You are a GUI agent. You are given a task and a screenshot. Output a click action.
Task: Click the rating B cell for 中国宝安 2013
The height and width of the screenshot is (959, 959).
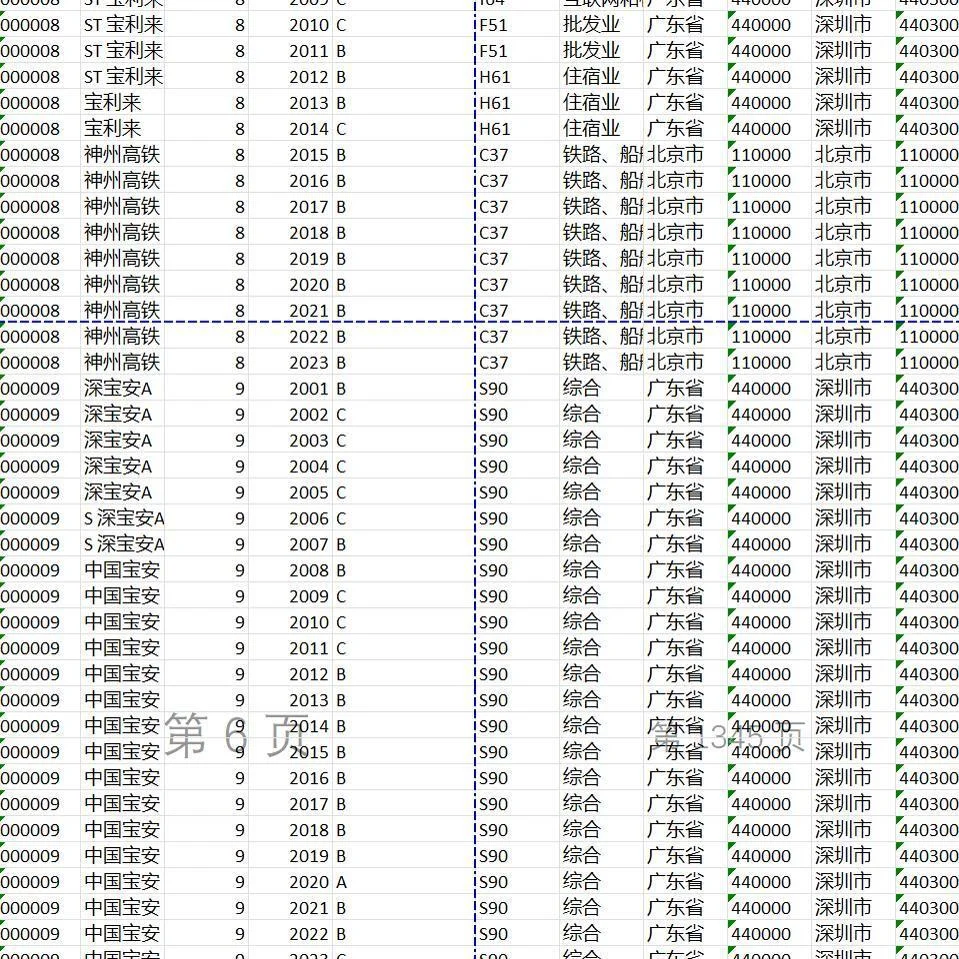[404, 700]
